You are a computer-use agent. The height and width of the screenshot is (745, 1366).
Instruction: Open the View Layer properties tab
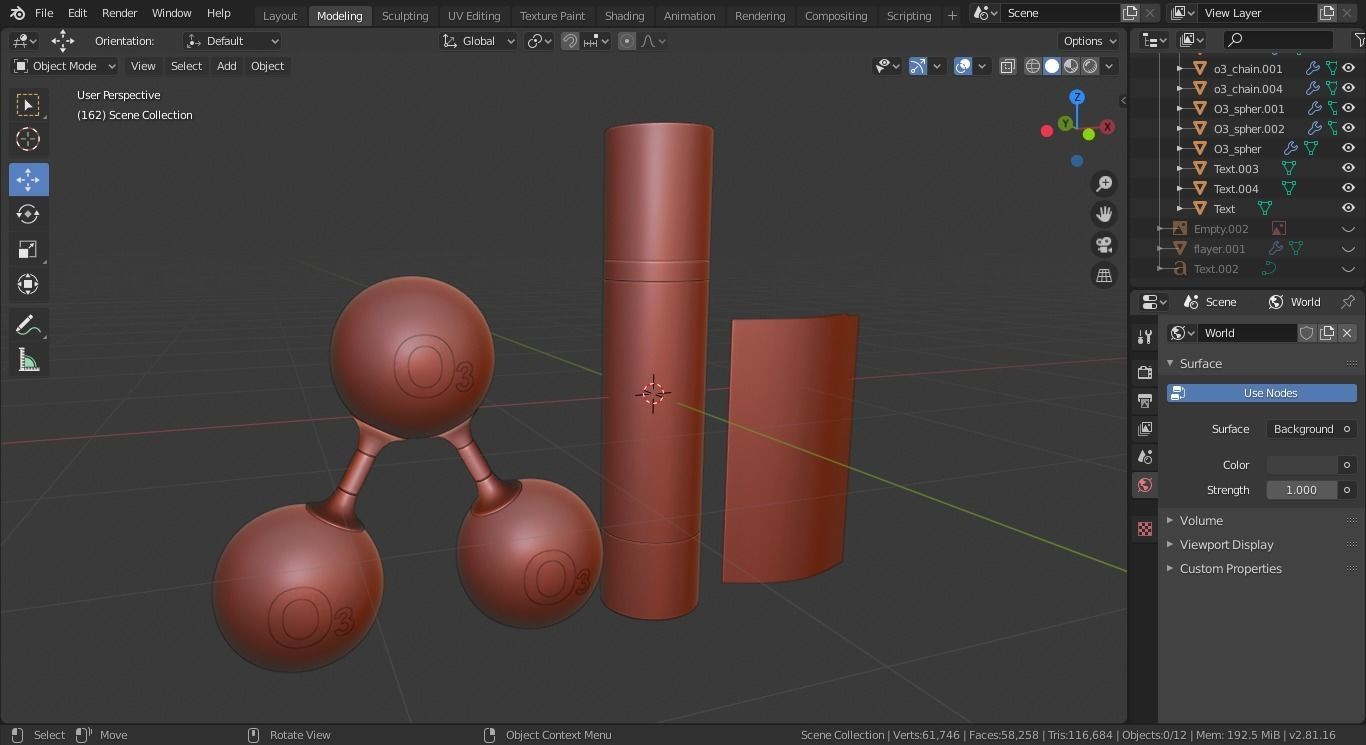click(x=1145, y=428)
